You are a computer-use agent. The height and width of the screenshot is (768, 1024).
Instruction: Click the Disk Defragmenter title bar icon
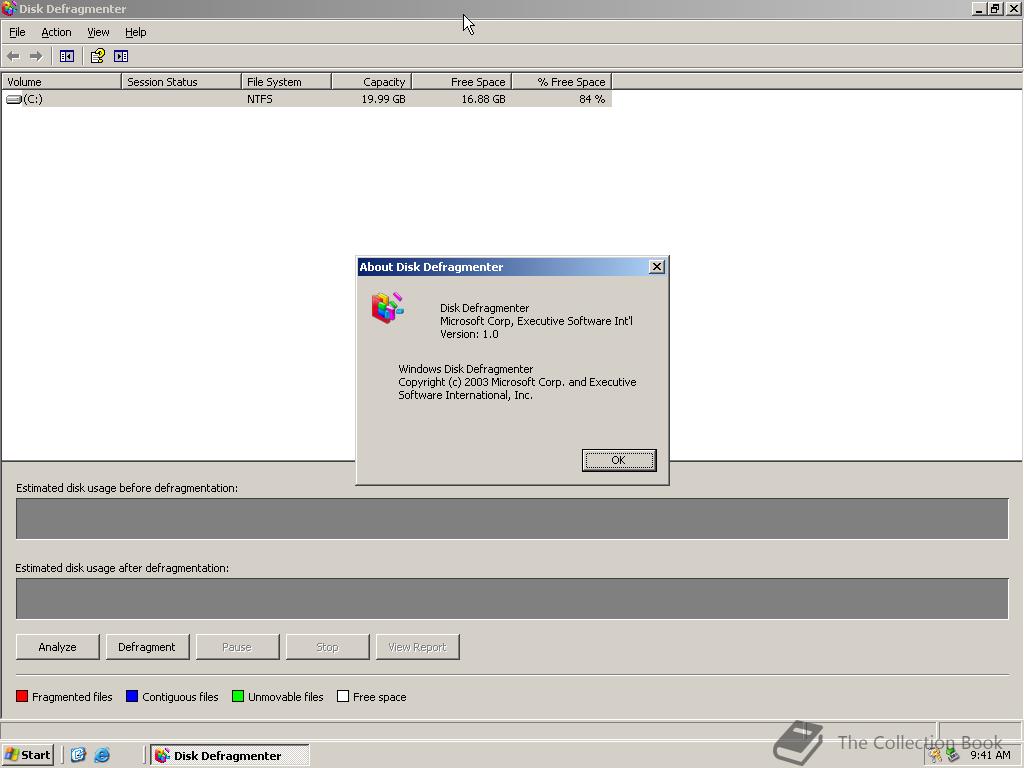tap(8, 8)
